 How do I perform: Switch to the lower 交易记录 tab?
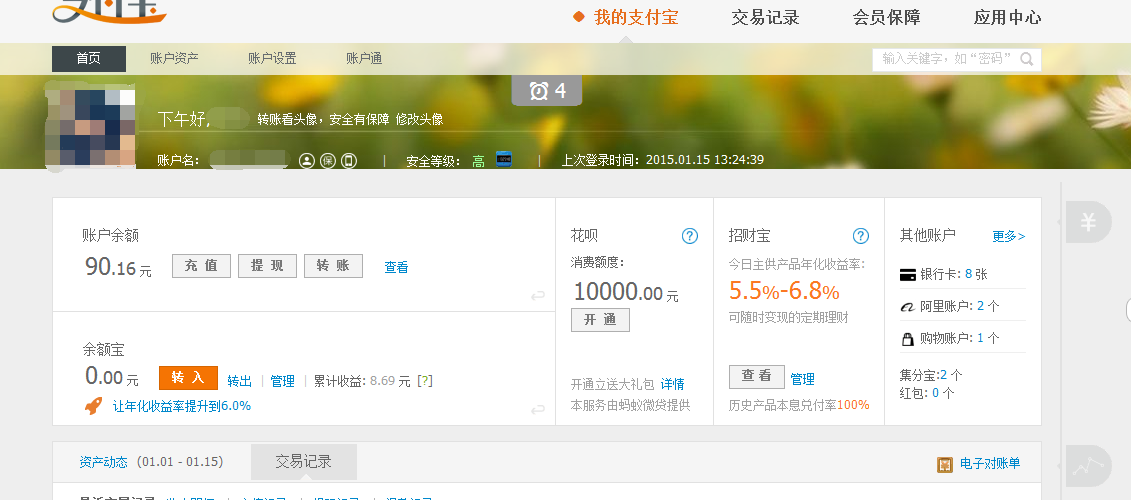[304, 462]
